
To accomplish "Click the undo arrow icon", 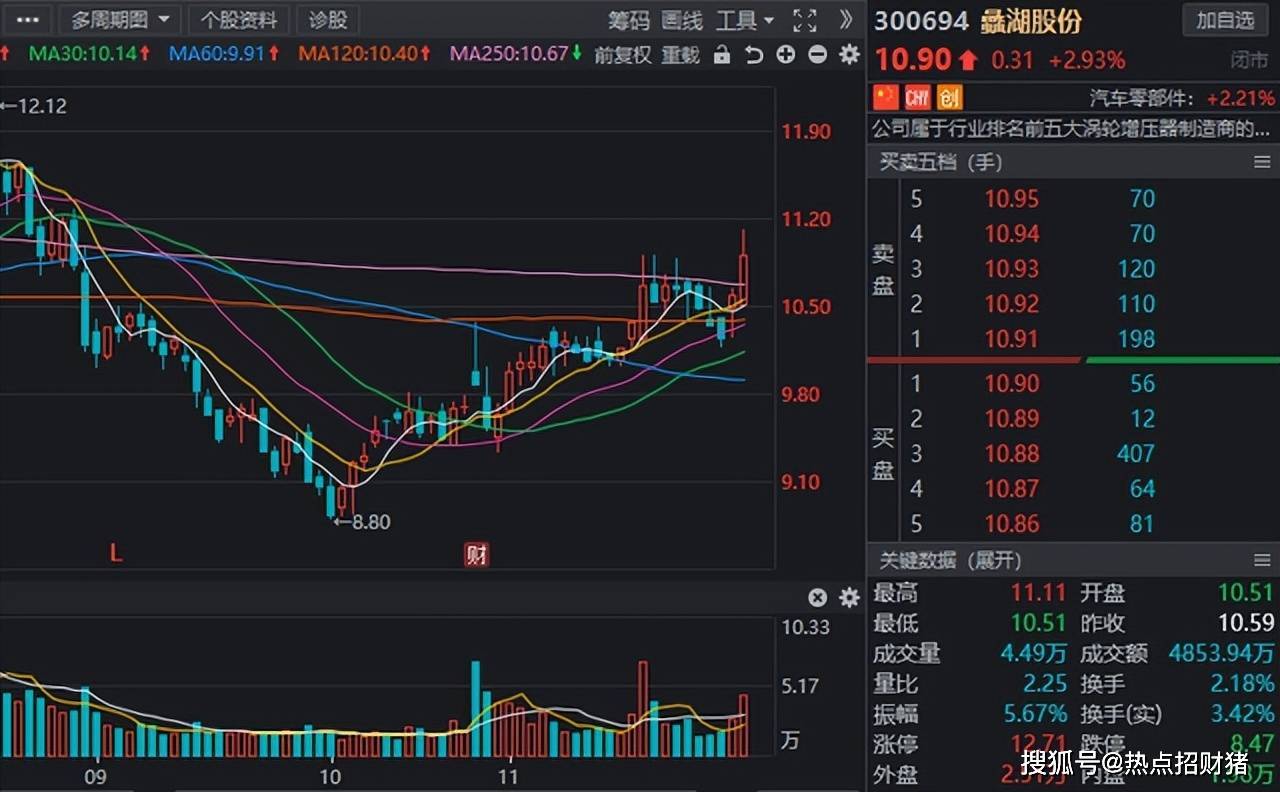I will coord(754,55).
